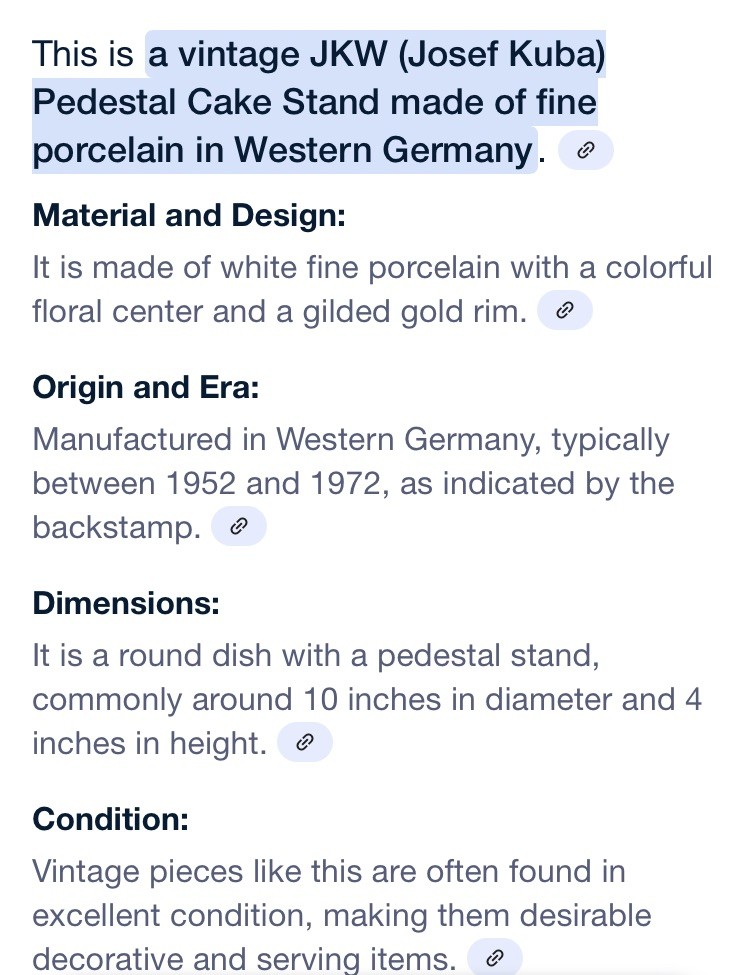Open source link icon after serving items

(494, 958)
